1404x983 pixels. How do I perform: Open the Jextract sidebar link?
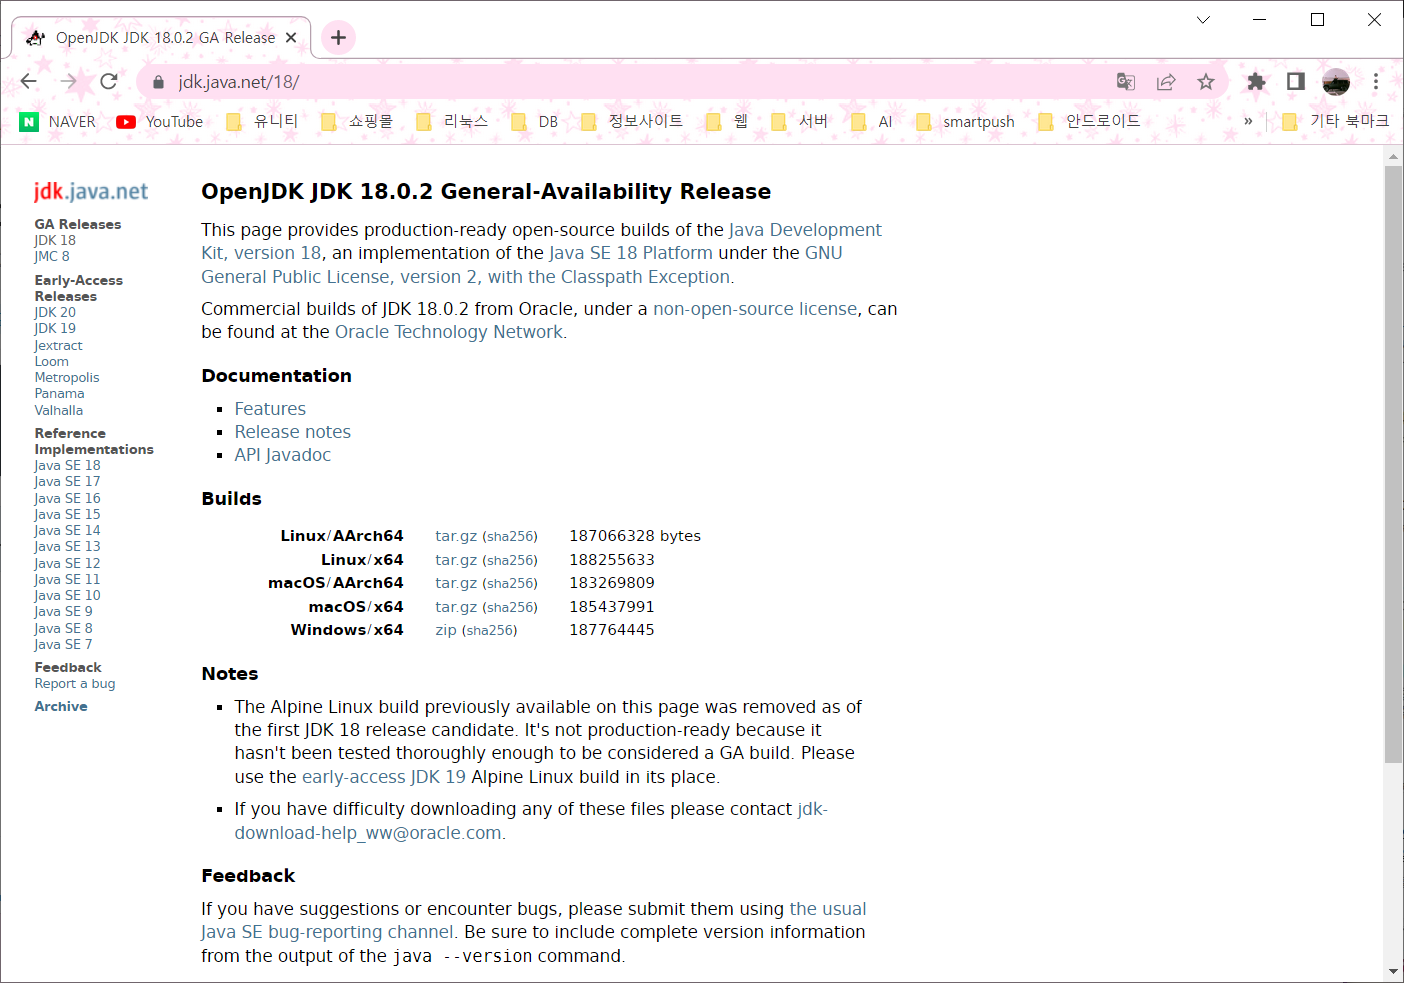[58, 345]
